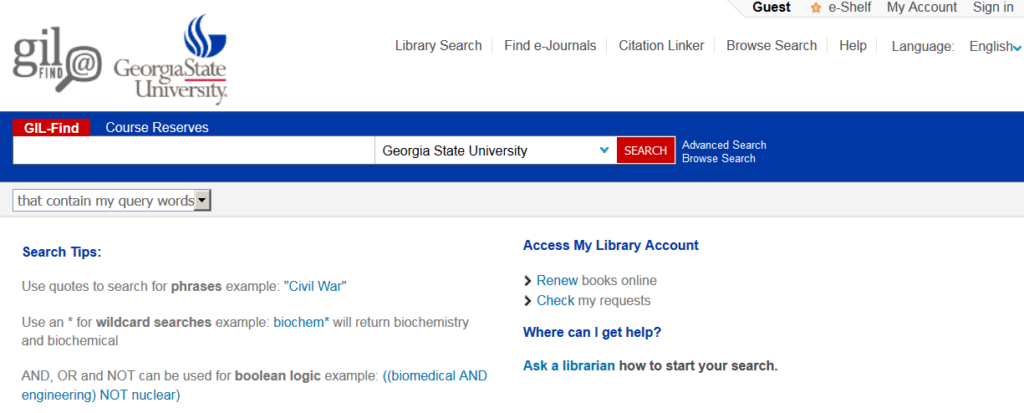Click the Sign in link
This screenshot has width=1024, height=413.
(x=993, y=7)
